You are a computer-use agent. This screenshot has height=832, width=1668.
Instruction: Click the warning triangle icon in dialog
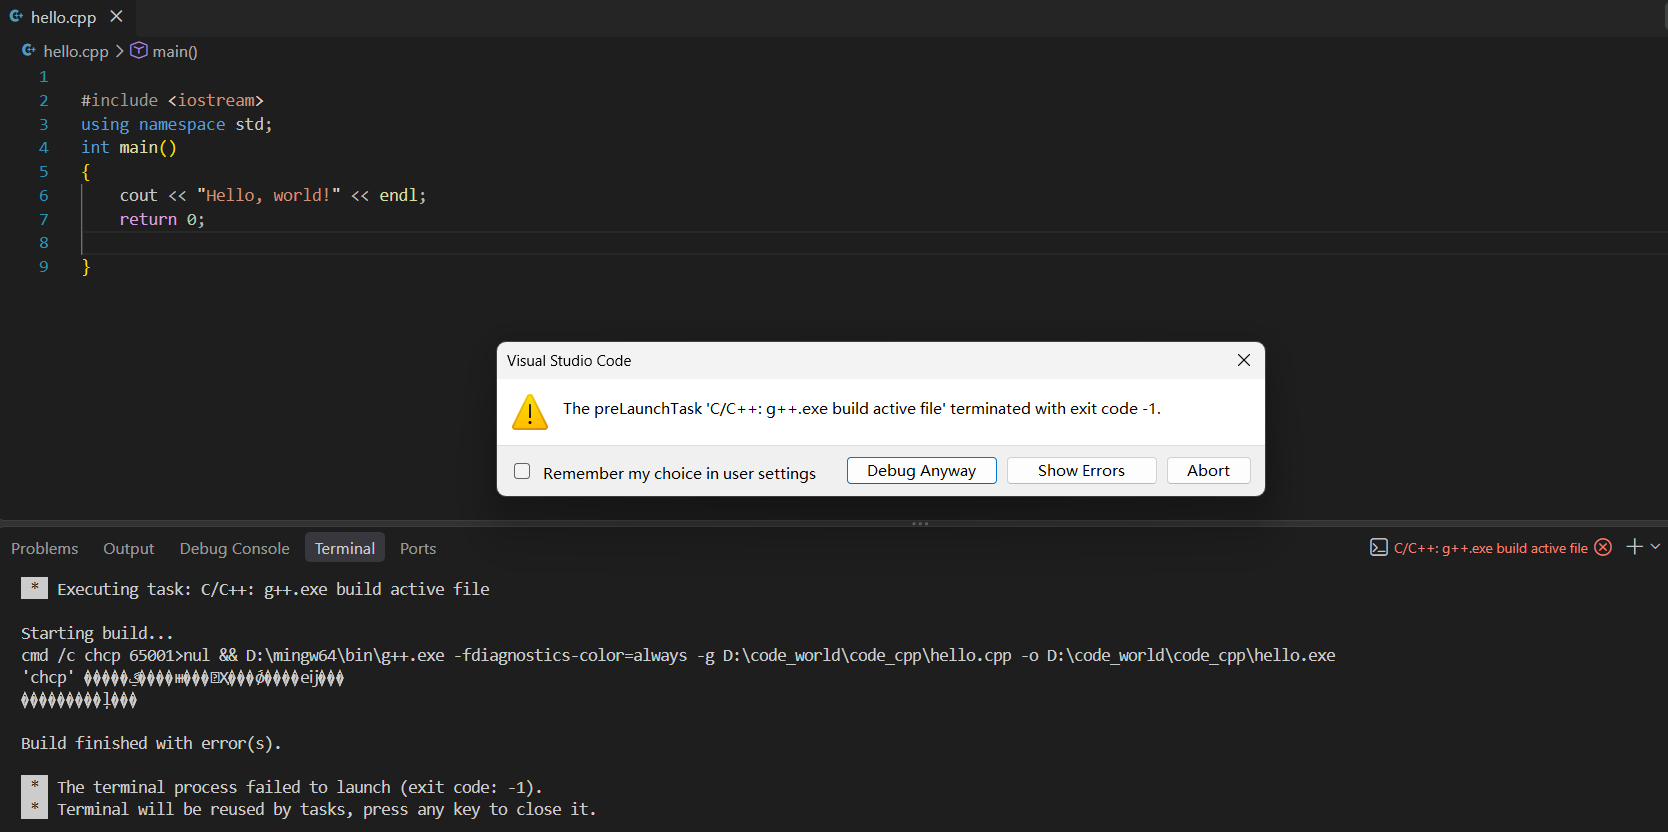[530, 412]
